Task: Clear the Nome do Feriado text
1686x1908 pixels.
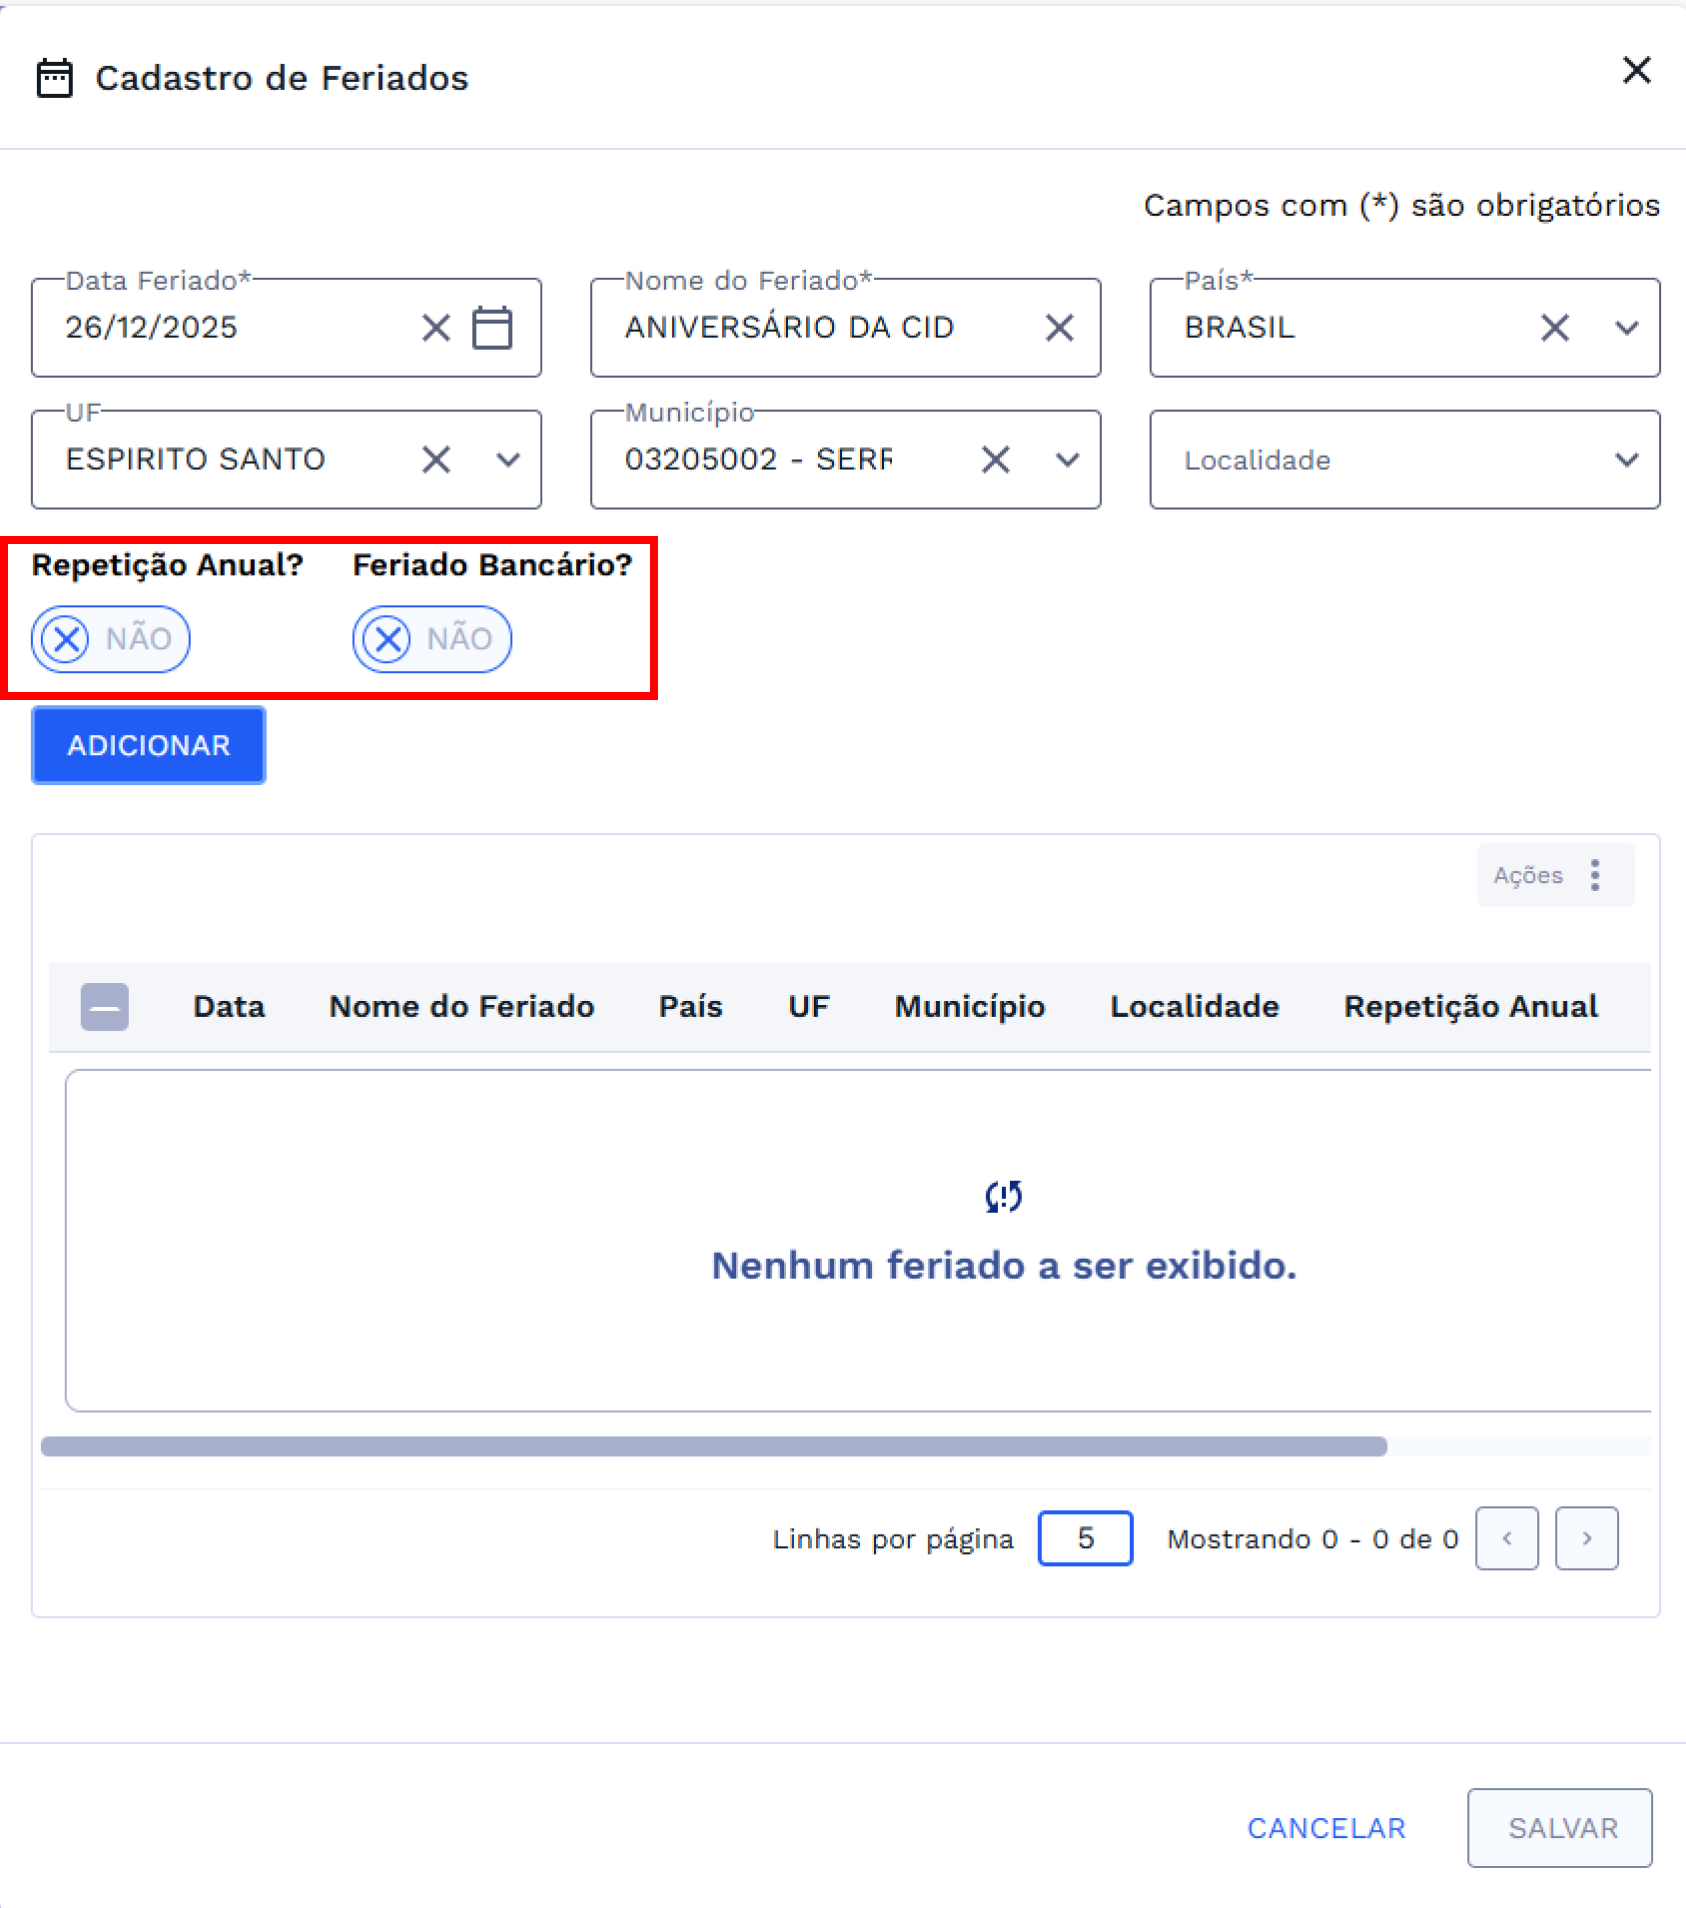Action: 1059,328
